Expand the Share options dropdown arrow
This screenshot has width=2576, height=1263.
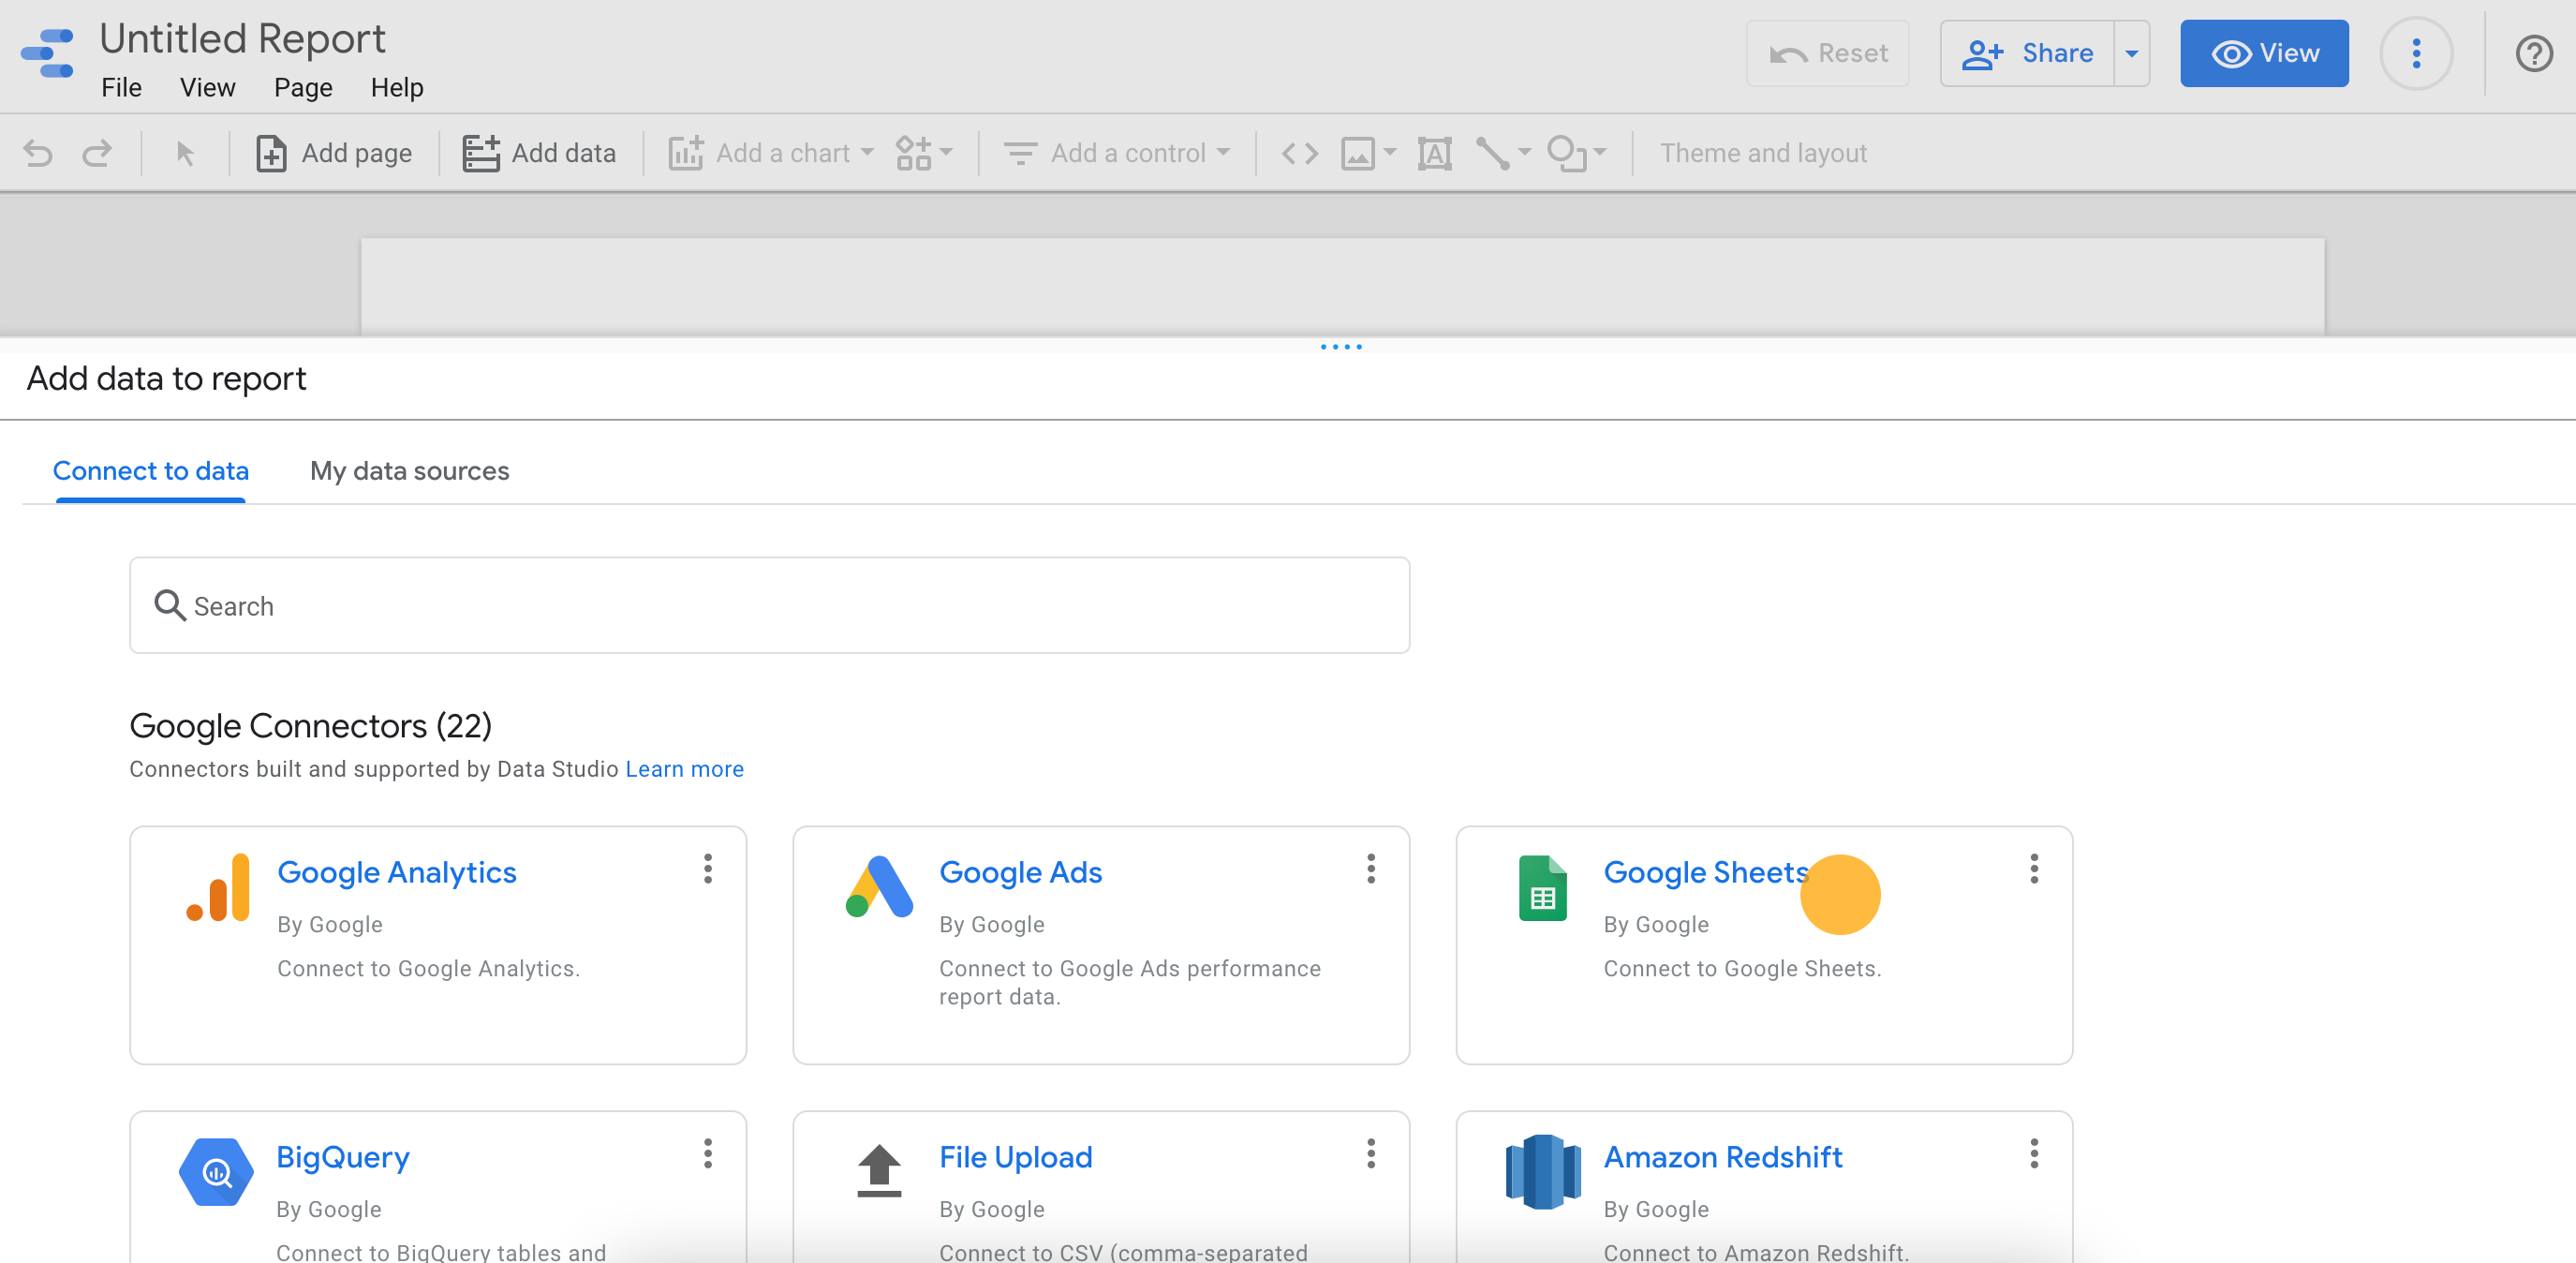(2132, 53)
